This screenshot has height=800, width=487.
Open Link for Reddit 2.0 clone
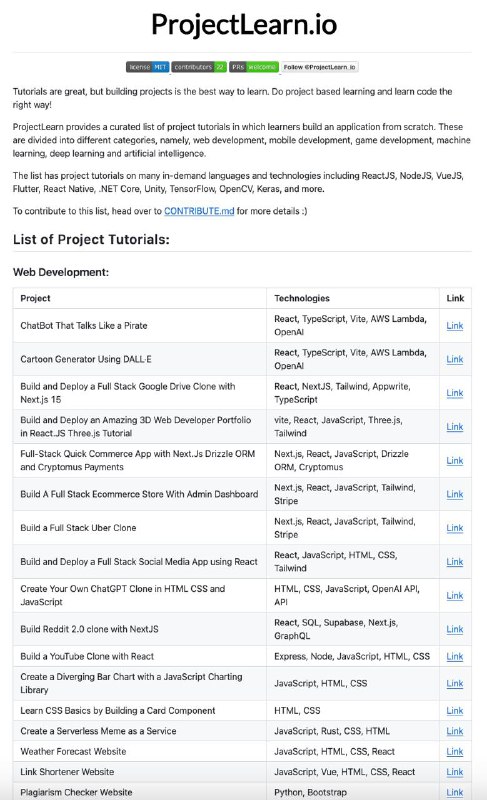point(454,629)
